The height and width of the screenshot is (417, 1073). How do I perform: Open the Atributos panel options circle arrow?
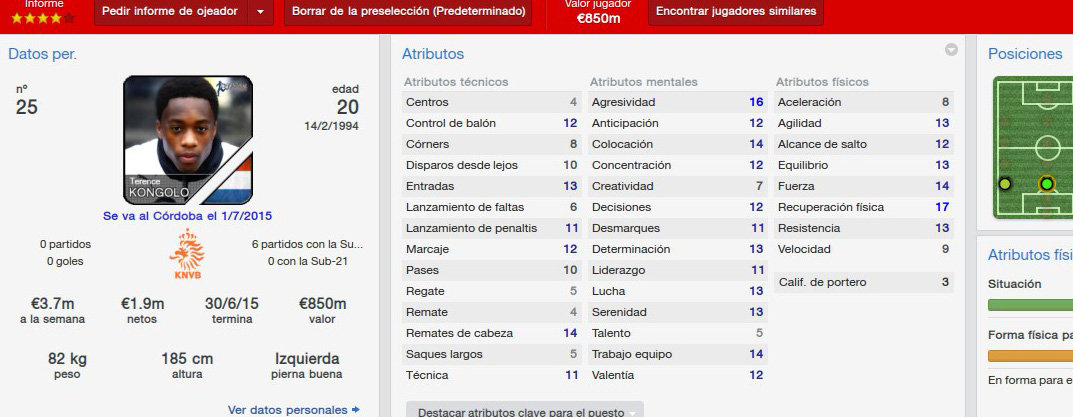[951, 49]
